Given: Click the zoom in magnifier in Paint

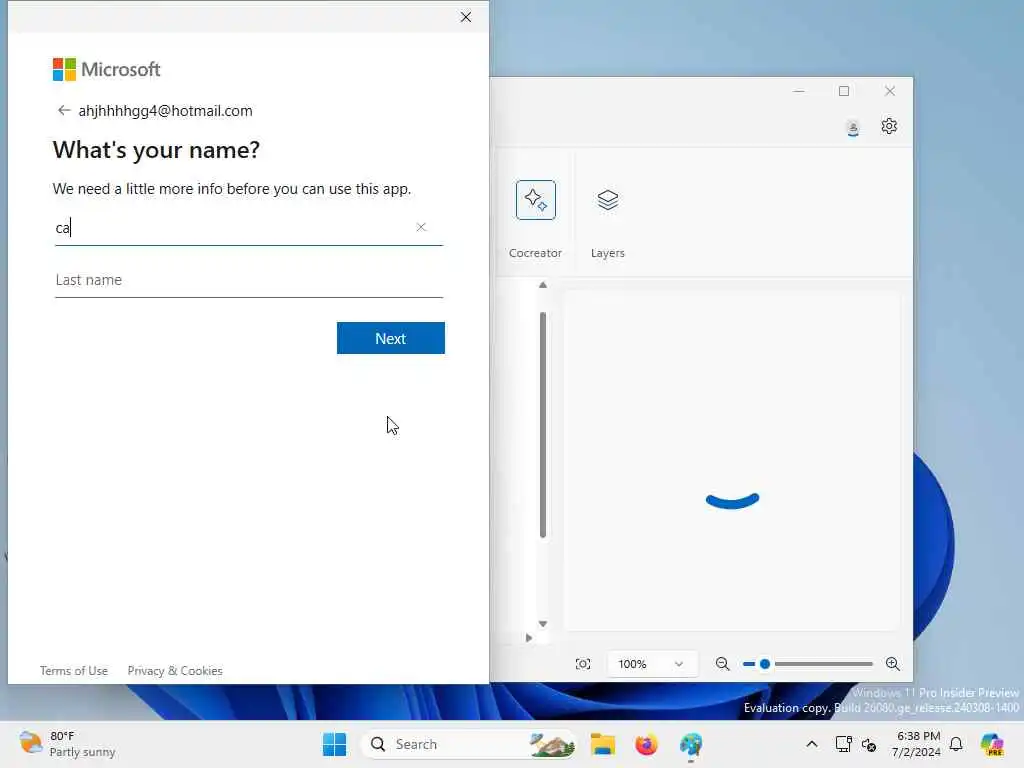Looking at the screenshot, I should pyautogui.click(x=893, y=664).
